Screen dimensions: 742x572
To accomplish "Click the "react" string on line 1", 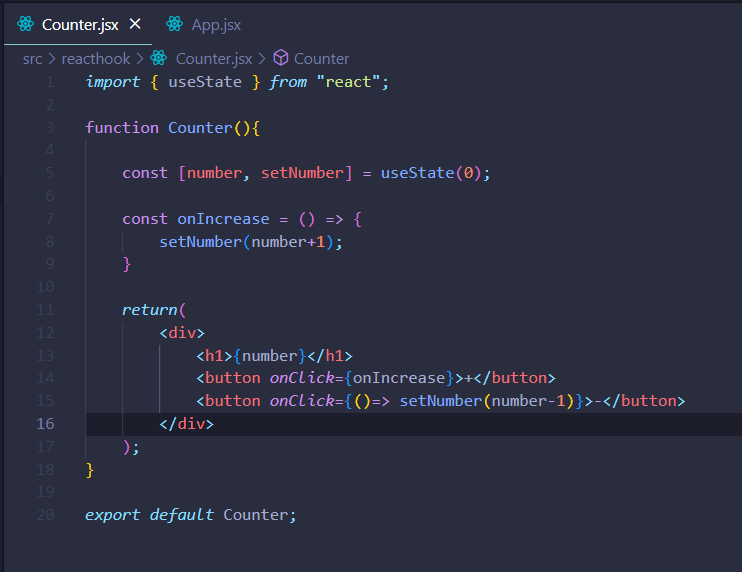I will [348, 82].
